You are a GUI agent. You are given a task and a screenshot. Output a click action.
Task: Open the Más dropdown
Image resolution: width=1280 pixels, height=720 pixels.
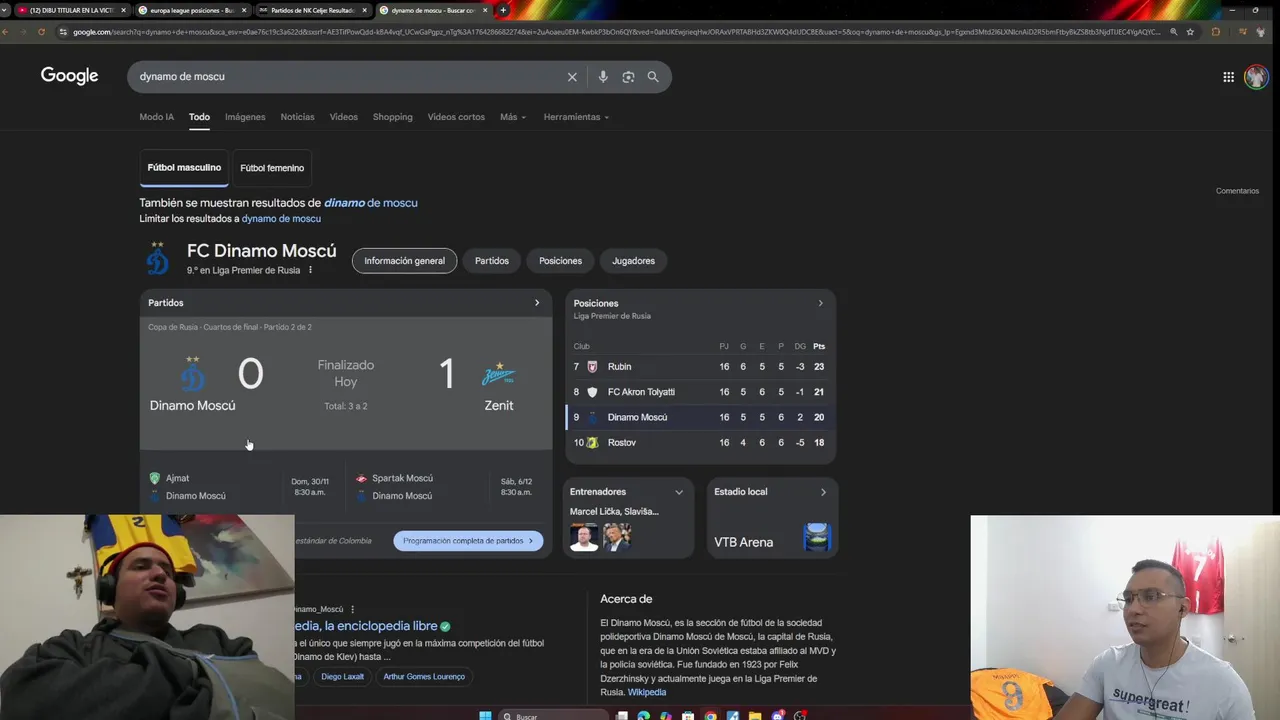click(x=513, y=117)
